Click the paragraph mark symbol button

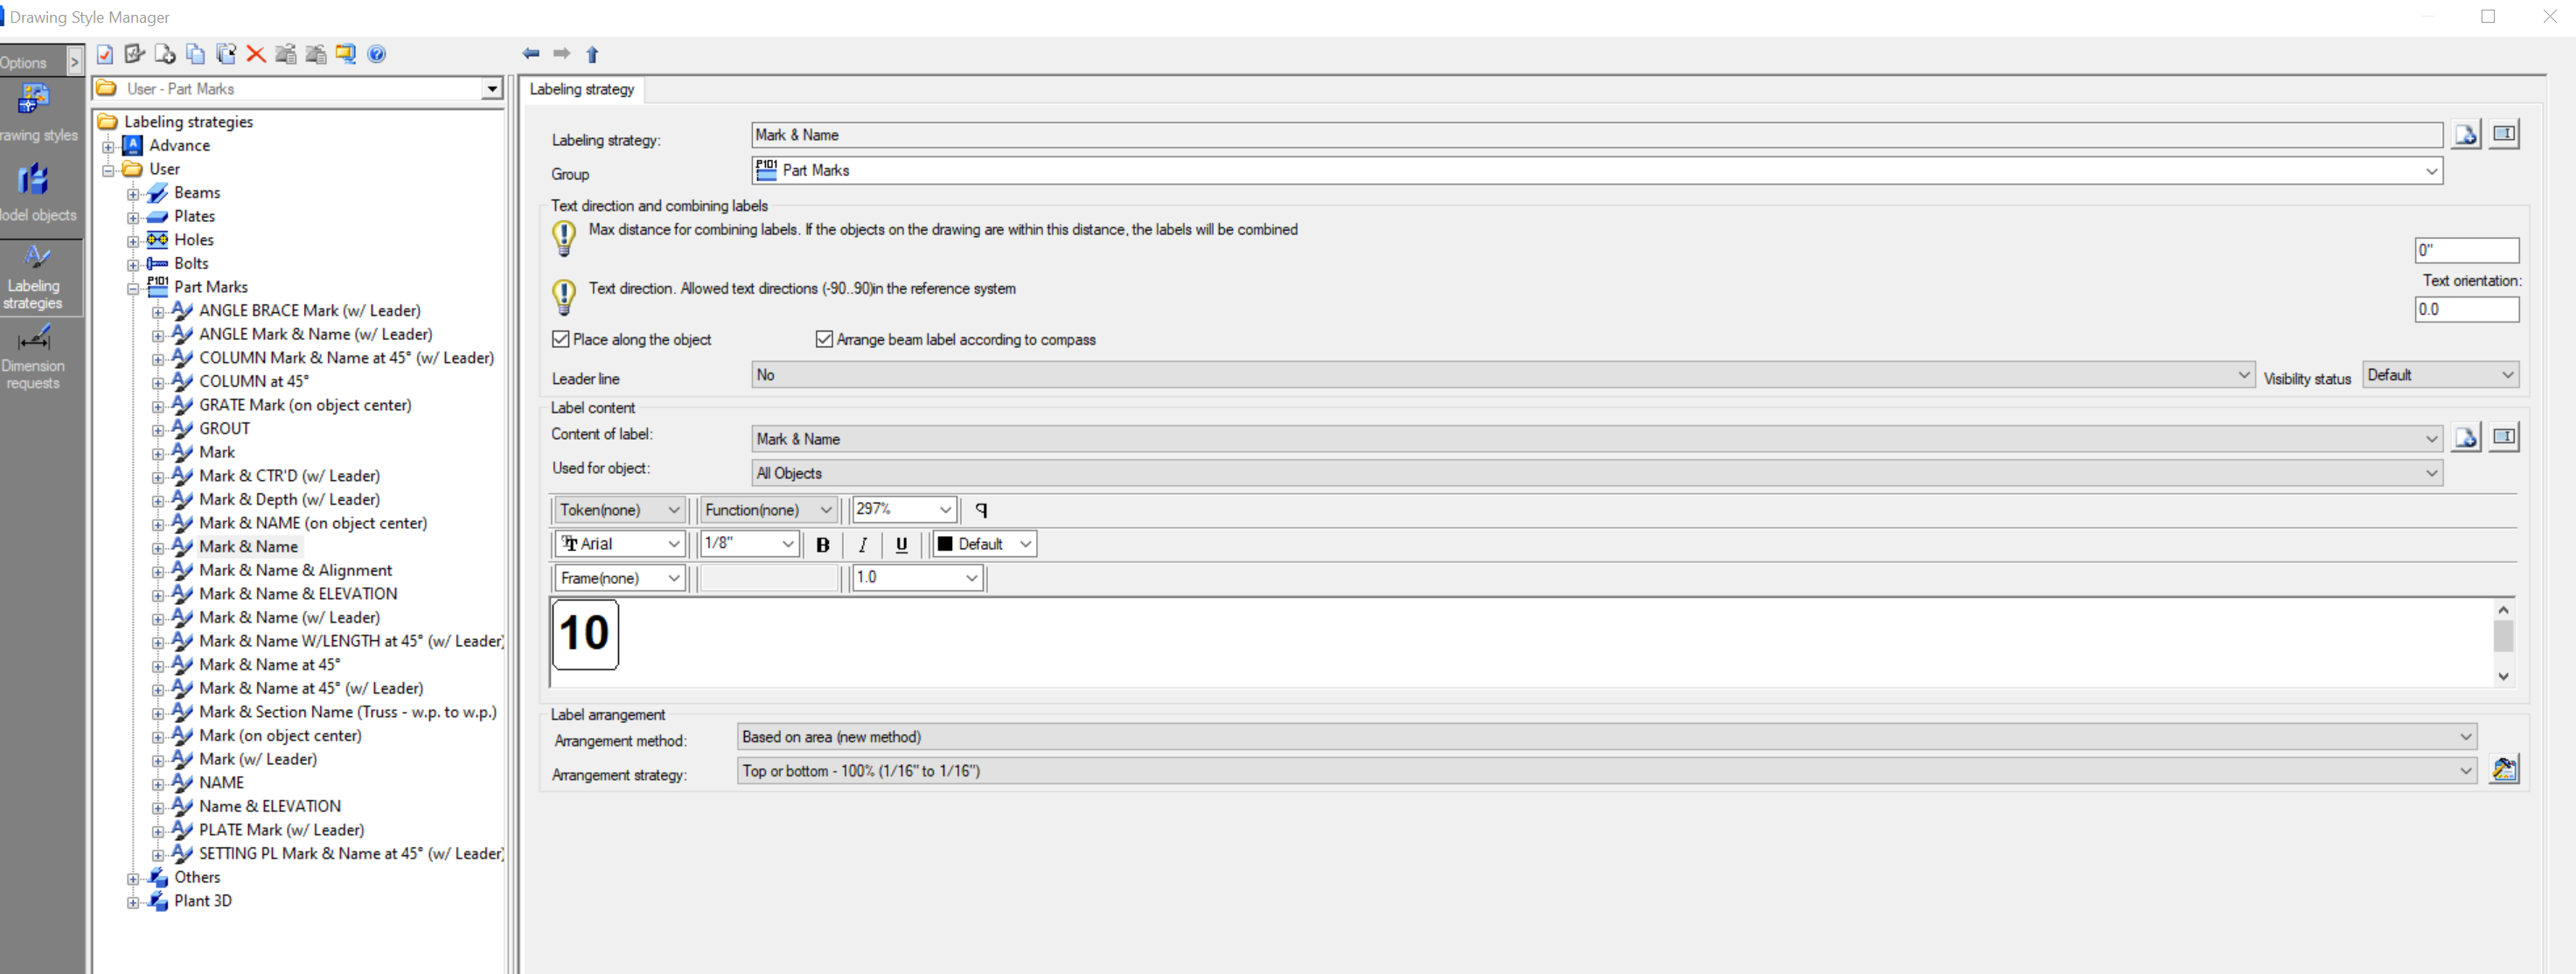(981, 510)
